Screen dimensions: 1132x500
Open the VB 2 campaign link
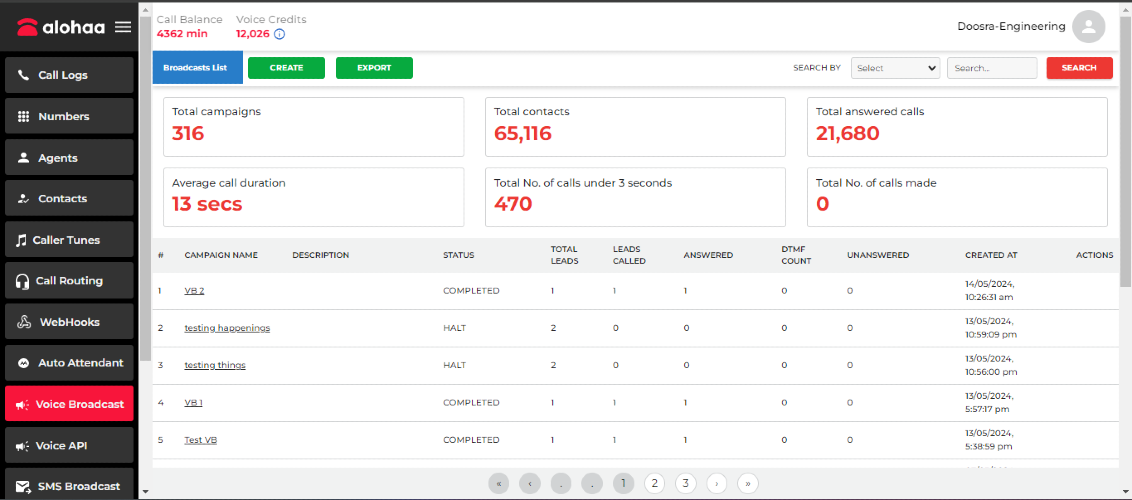click(x=195, y=291)
